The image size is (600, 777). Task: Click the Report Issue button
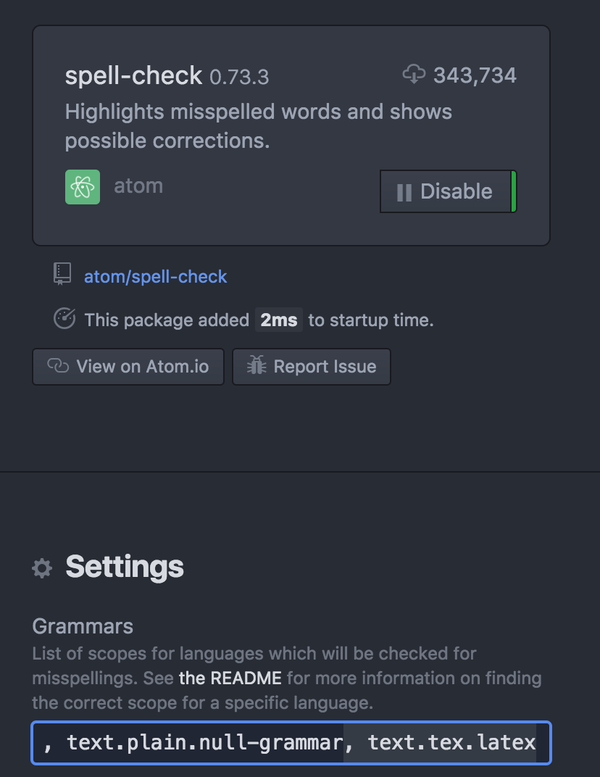click(x=311, y=367)
